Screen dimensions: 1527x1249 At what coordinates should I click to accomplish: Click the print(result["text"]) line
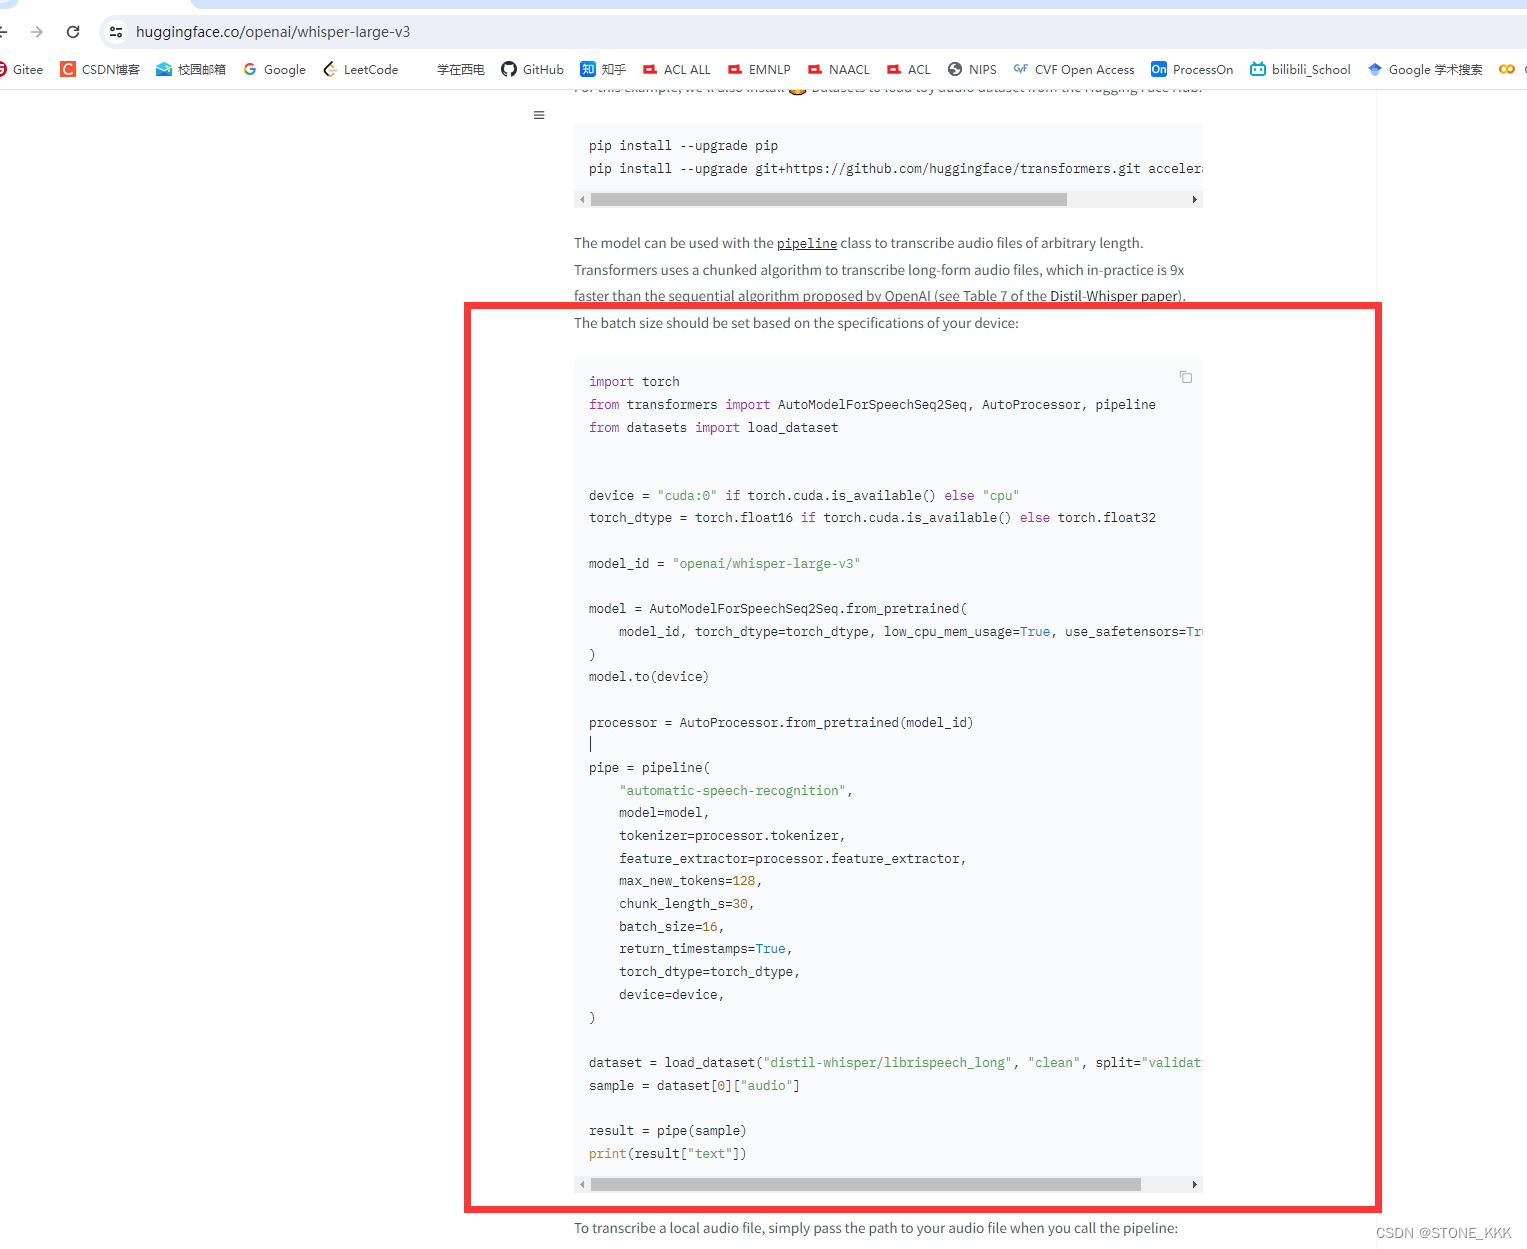coord(668,1154)
